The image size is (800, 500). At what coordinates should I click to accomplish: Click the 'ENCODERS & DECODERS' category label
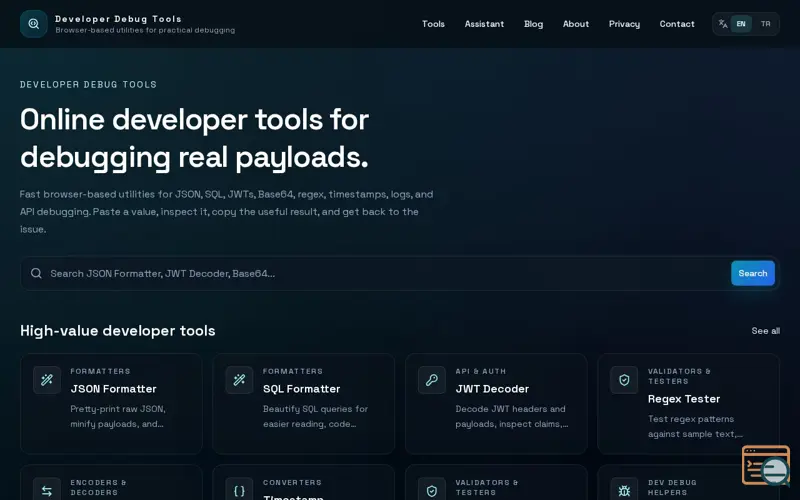pos(98,488)
